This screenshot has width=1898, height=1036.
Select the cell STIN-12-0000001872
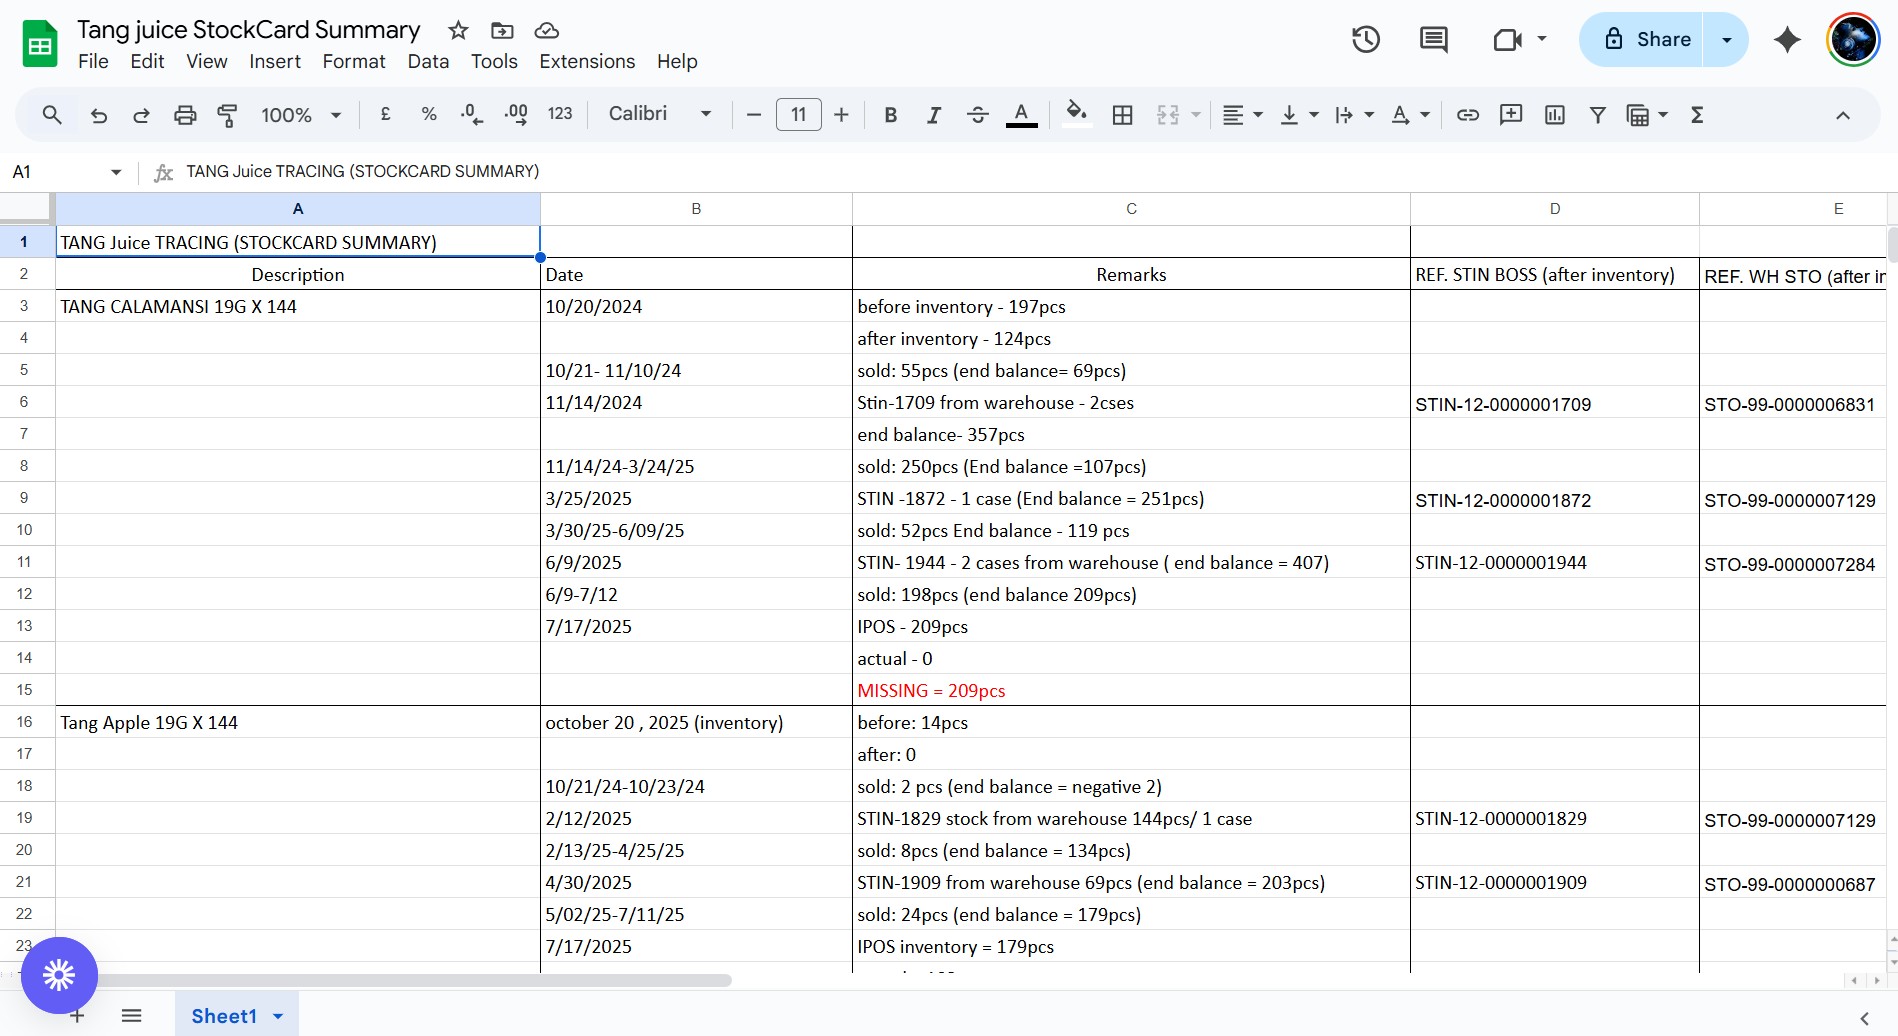click(1554, 498)
